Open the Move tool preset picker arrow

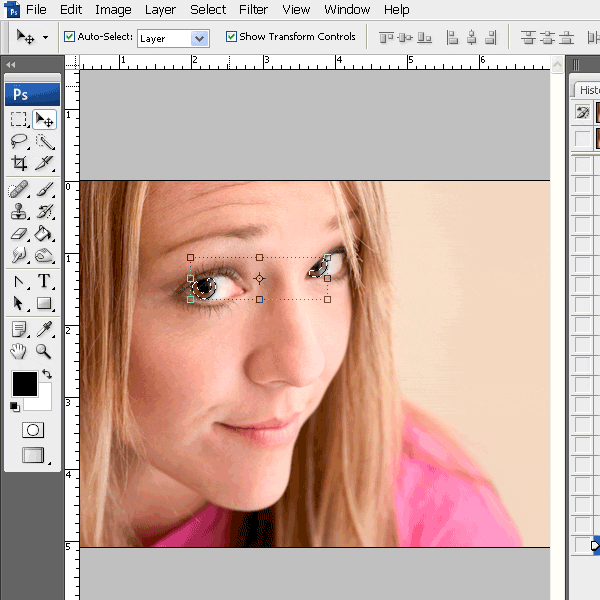(x=46, y=38)
